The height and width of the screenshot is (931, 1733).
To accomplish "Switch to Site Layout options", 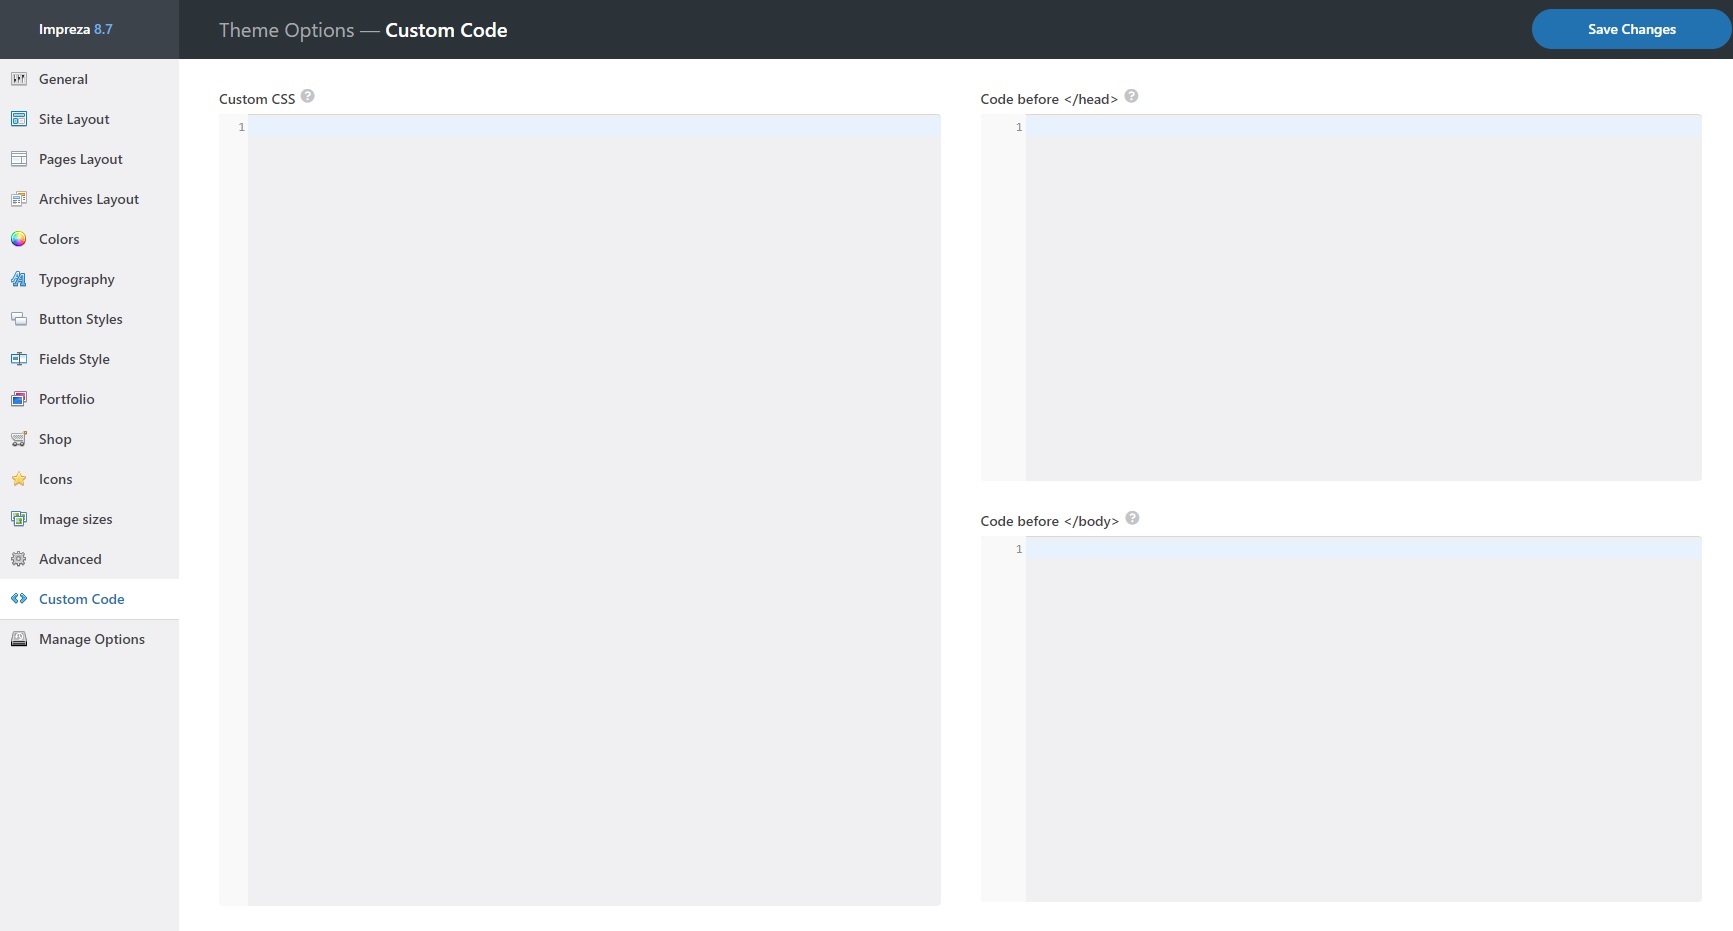I will point(89,119).
